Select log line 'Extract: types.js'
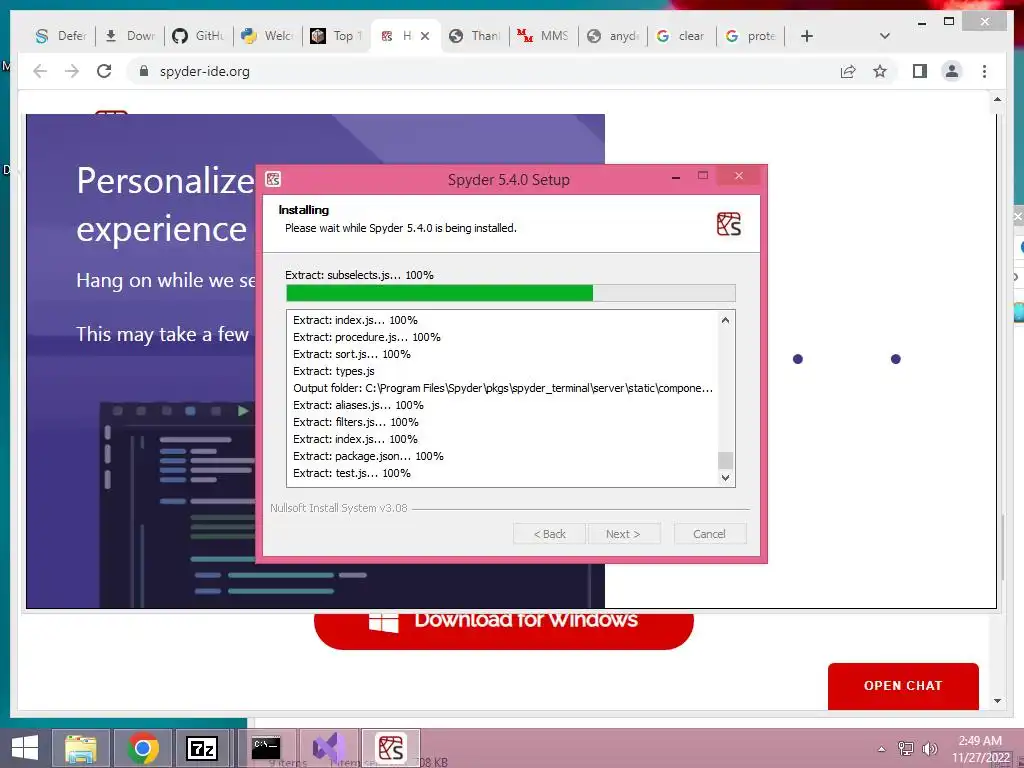The width and height of the screenshot is (1024, 768). (334, 371)
